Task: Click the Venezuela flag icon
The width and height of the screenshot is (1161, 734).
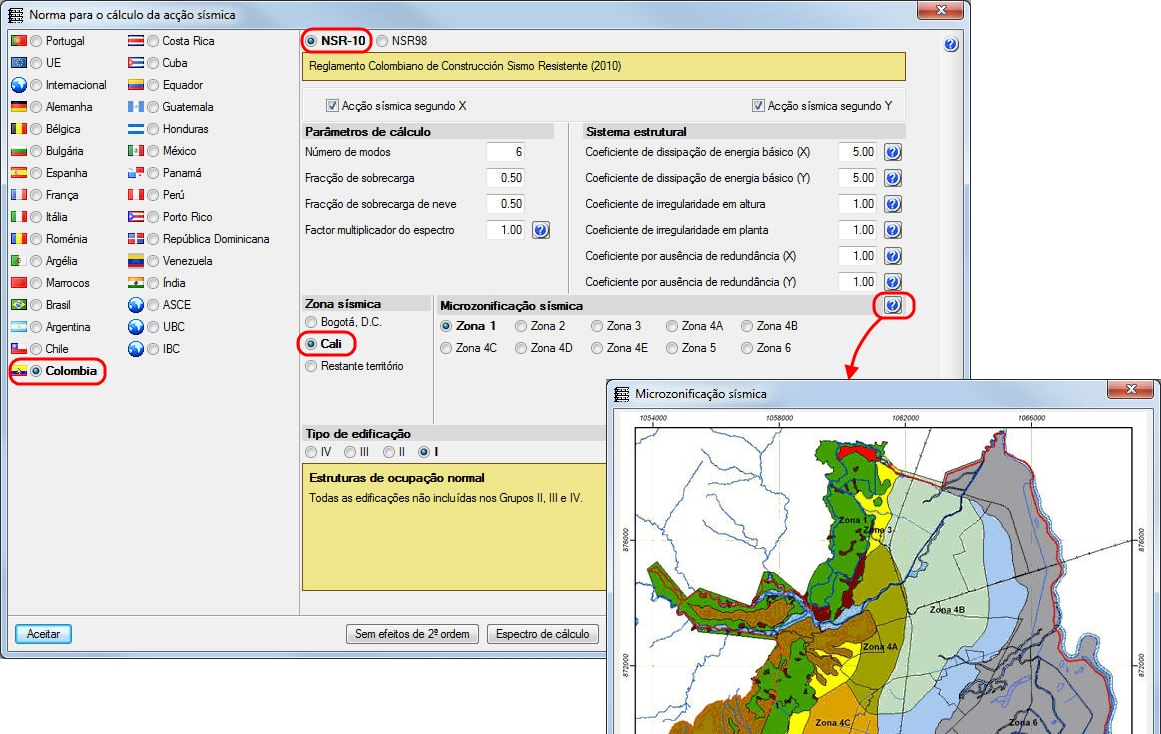Action: pyautogui.click(x=135, y=261)
